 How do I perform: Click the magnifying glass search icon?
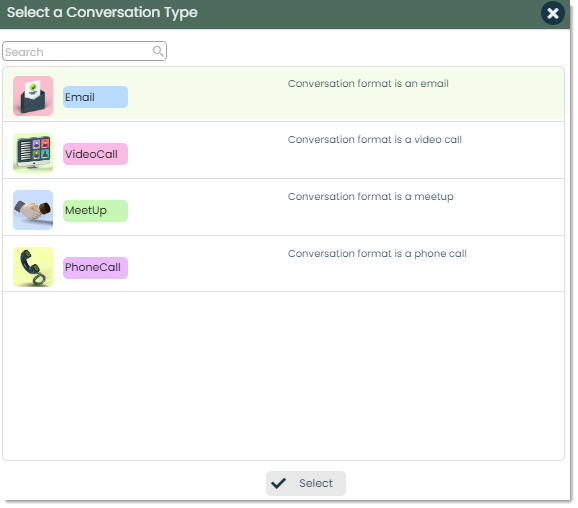(x=158, y=51)
